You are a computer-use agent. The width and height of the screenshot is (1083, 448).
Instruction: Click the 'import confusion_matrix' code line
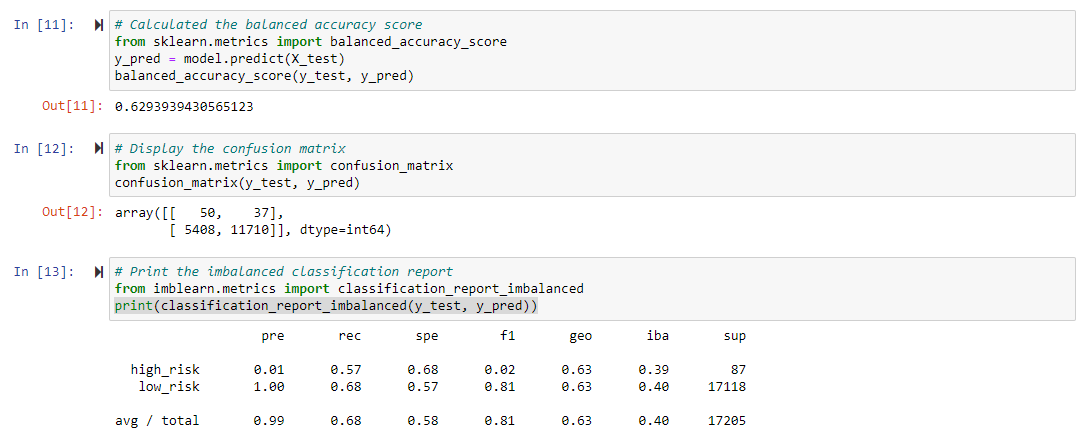(284, 166)
